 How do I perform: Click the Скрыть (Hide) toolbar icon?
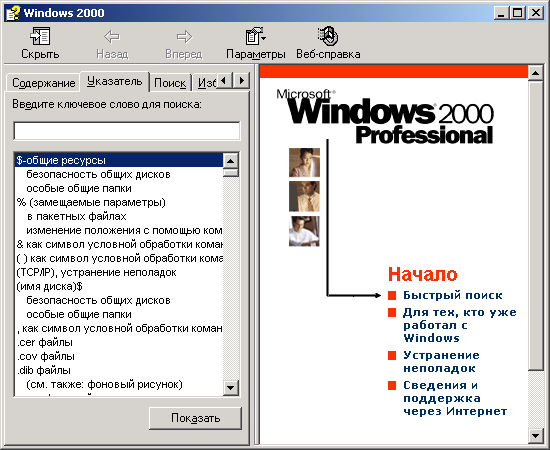(40, 36)
